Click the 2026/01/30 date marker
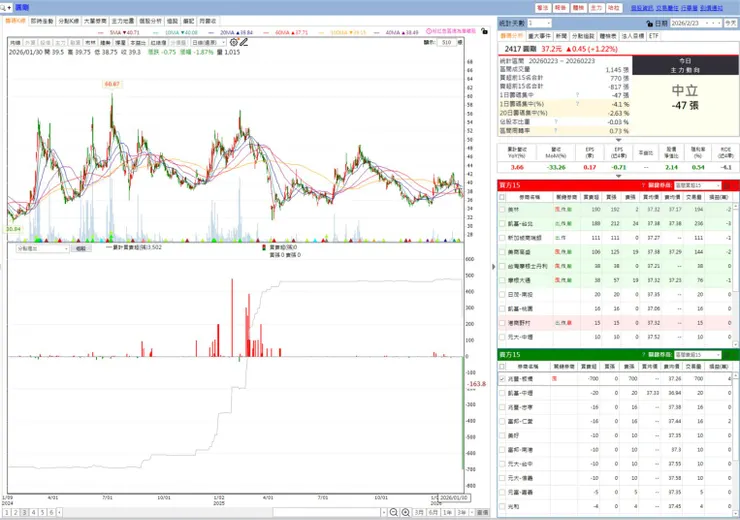Screen dimensions: 740x520 coord(454,497)
